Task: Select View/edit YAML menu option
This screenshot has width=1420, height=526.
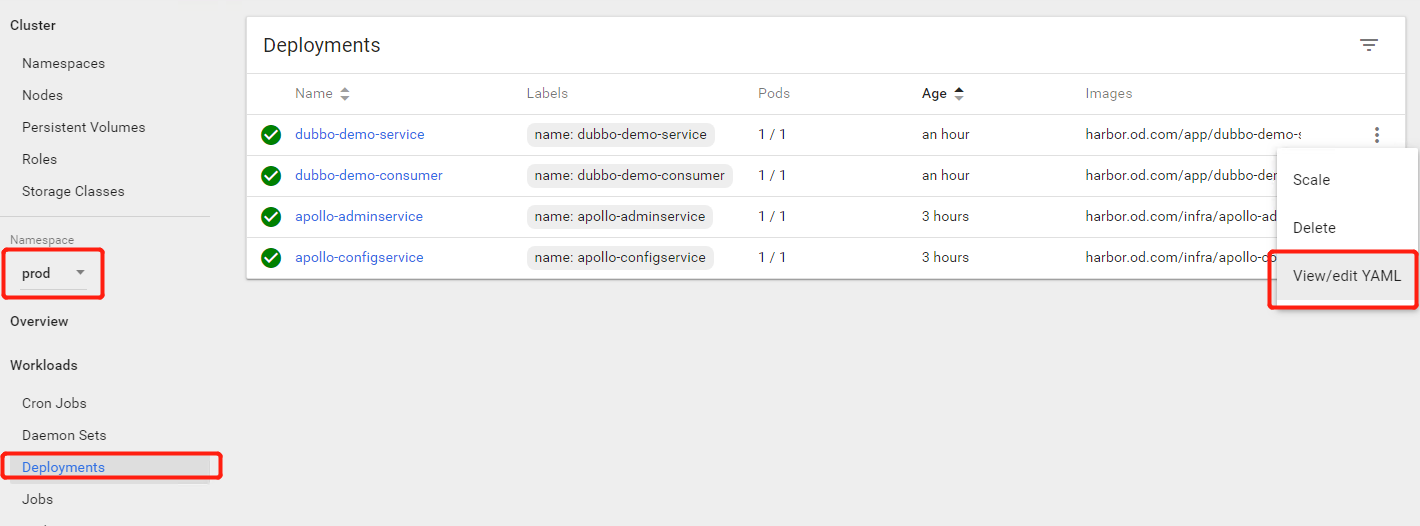Action: (1346, 276)
